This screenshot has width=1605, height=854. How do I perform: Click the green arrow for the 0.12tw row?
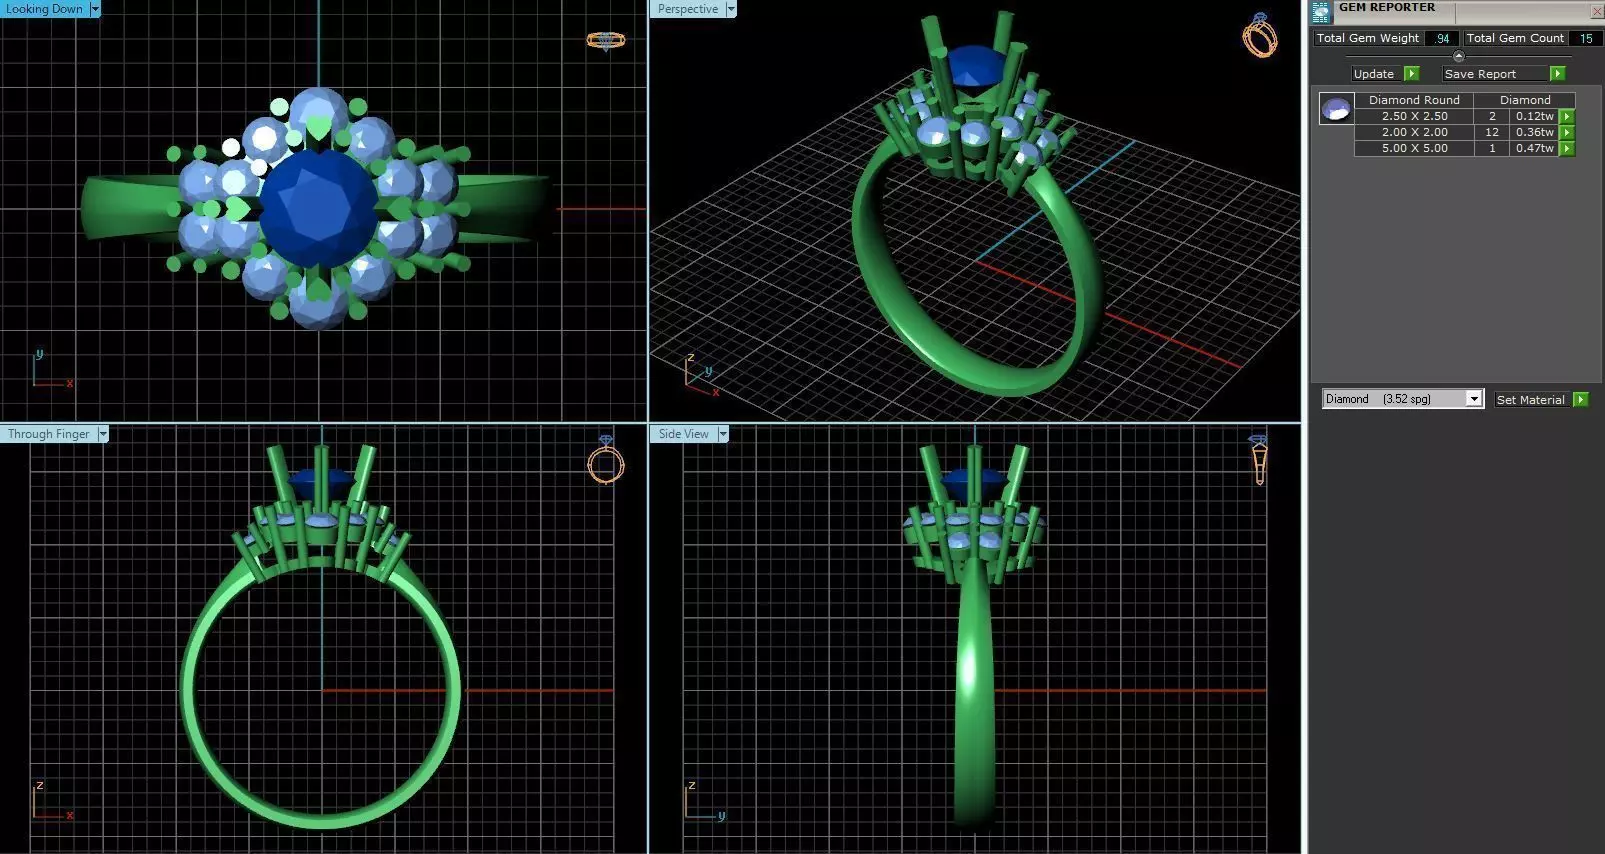tap(1567, 117)
